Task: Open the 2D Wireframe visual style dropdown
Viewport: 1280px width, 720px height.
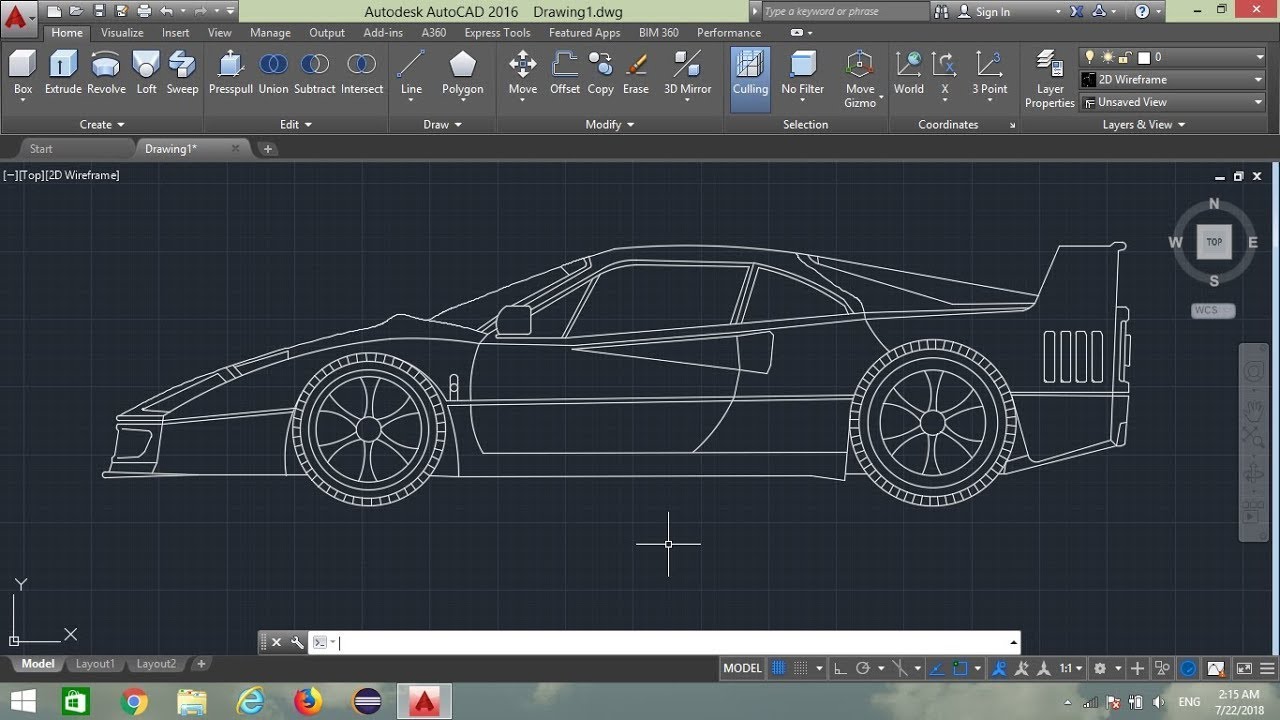Action: click(1172, 80)
